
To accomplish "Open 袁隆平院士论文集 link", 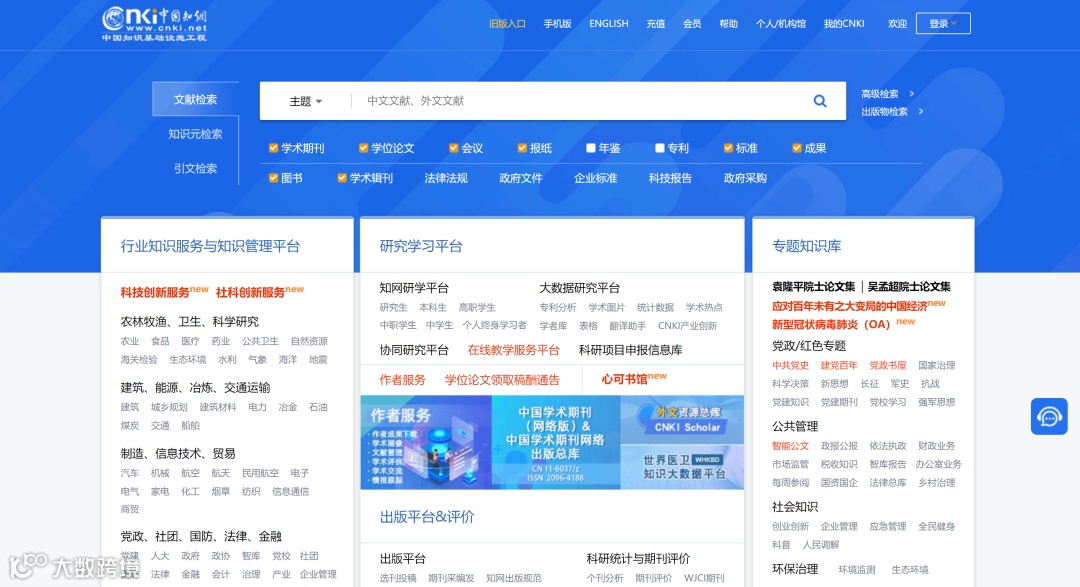I will pos(813,287).
